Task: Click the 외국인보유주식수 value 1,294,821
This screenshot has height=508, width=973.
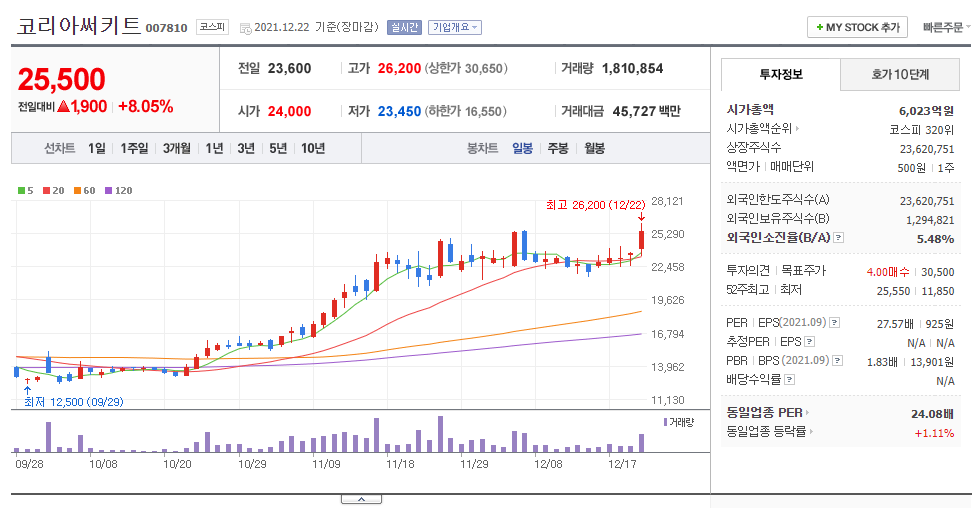Action: (x=930, y=220)
